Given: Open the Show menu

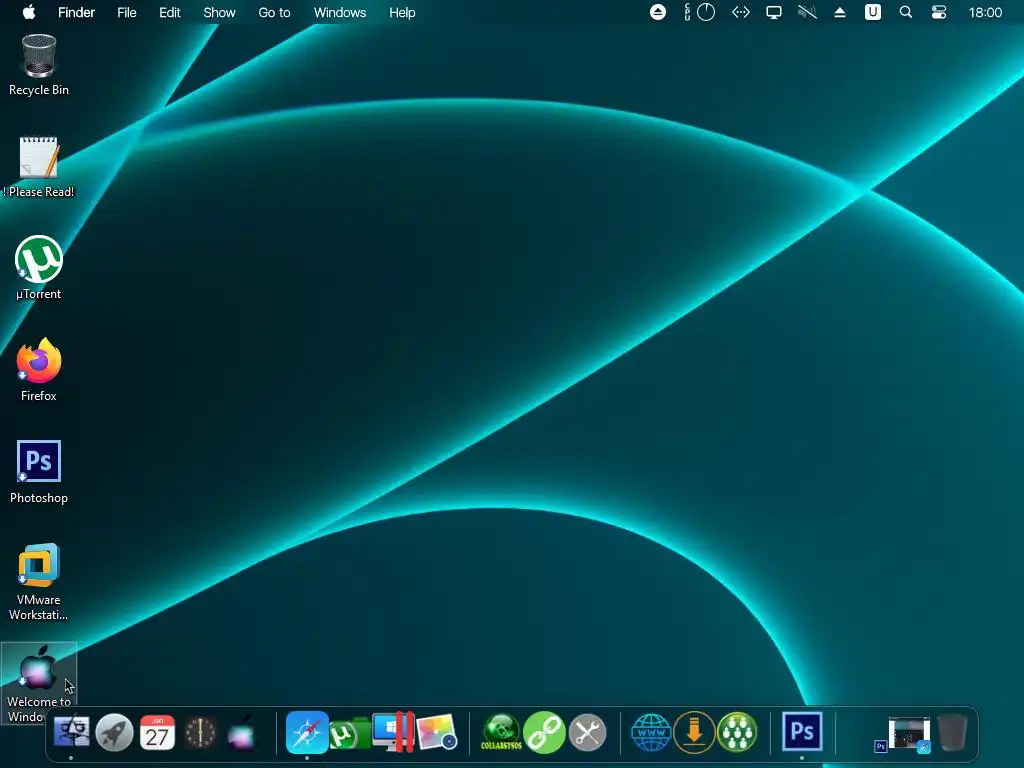Looking at the screenshot, I should point(219,12).
